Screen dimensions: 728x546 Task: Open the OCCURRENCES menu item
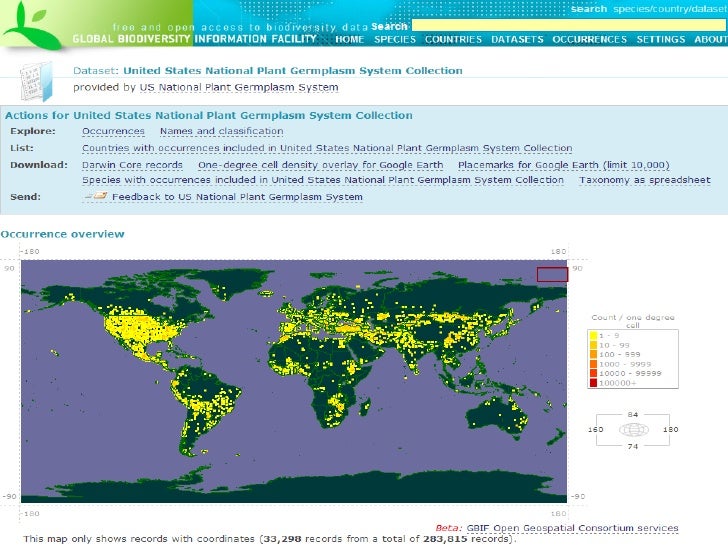[590, 39]
